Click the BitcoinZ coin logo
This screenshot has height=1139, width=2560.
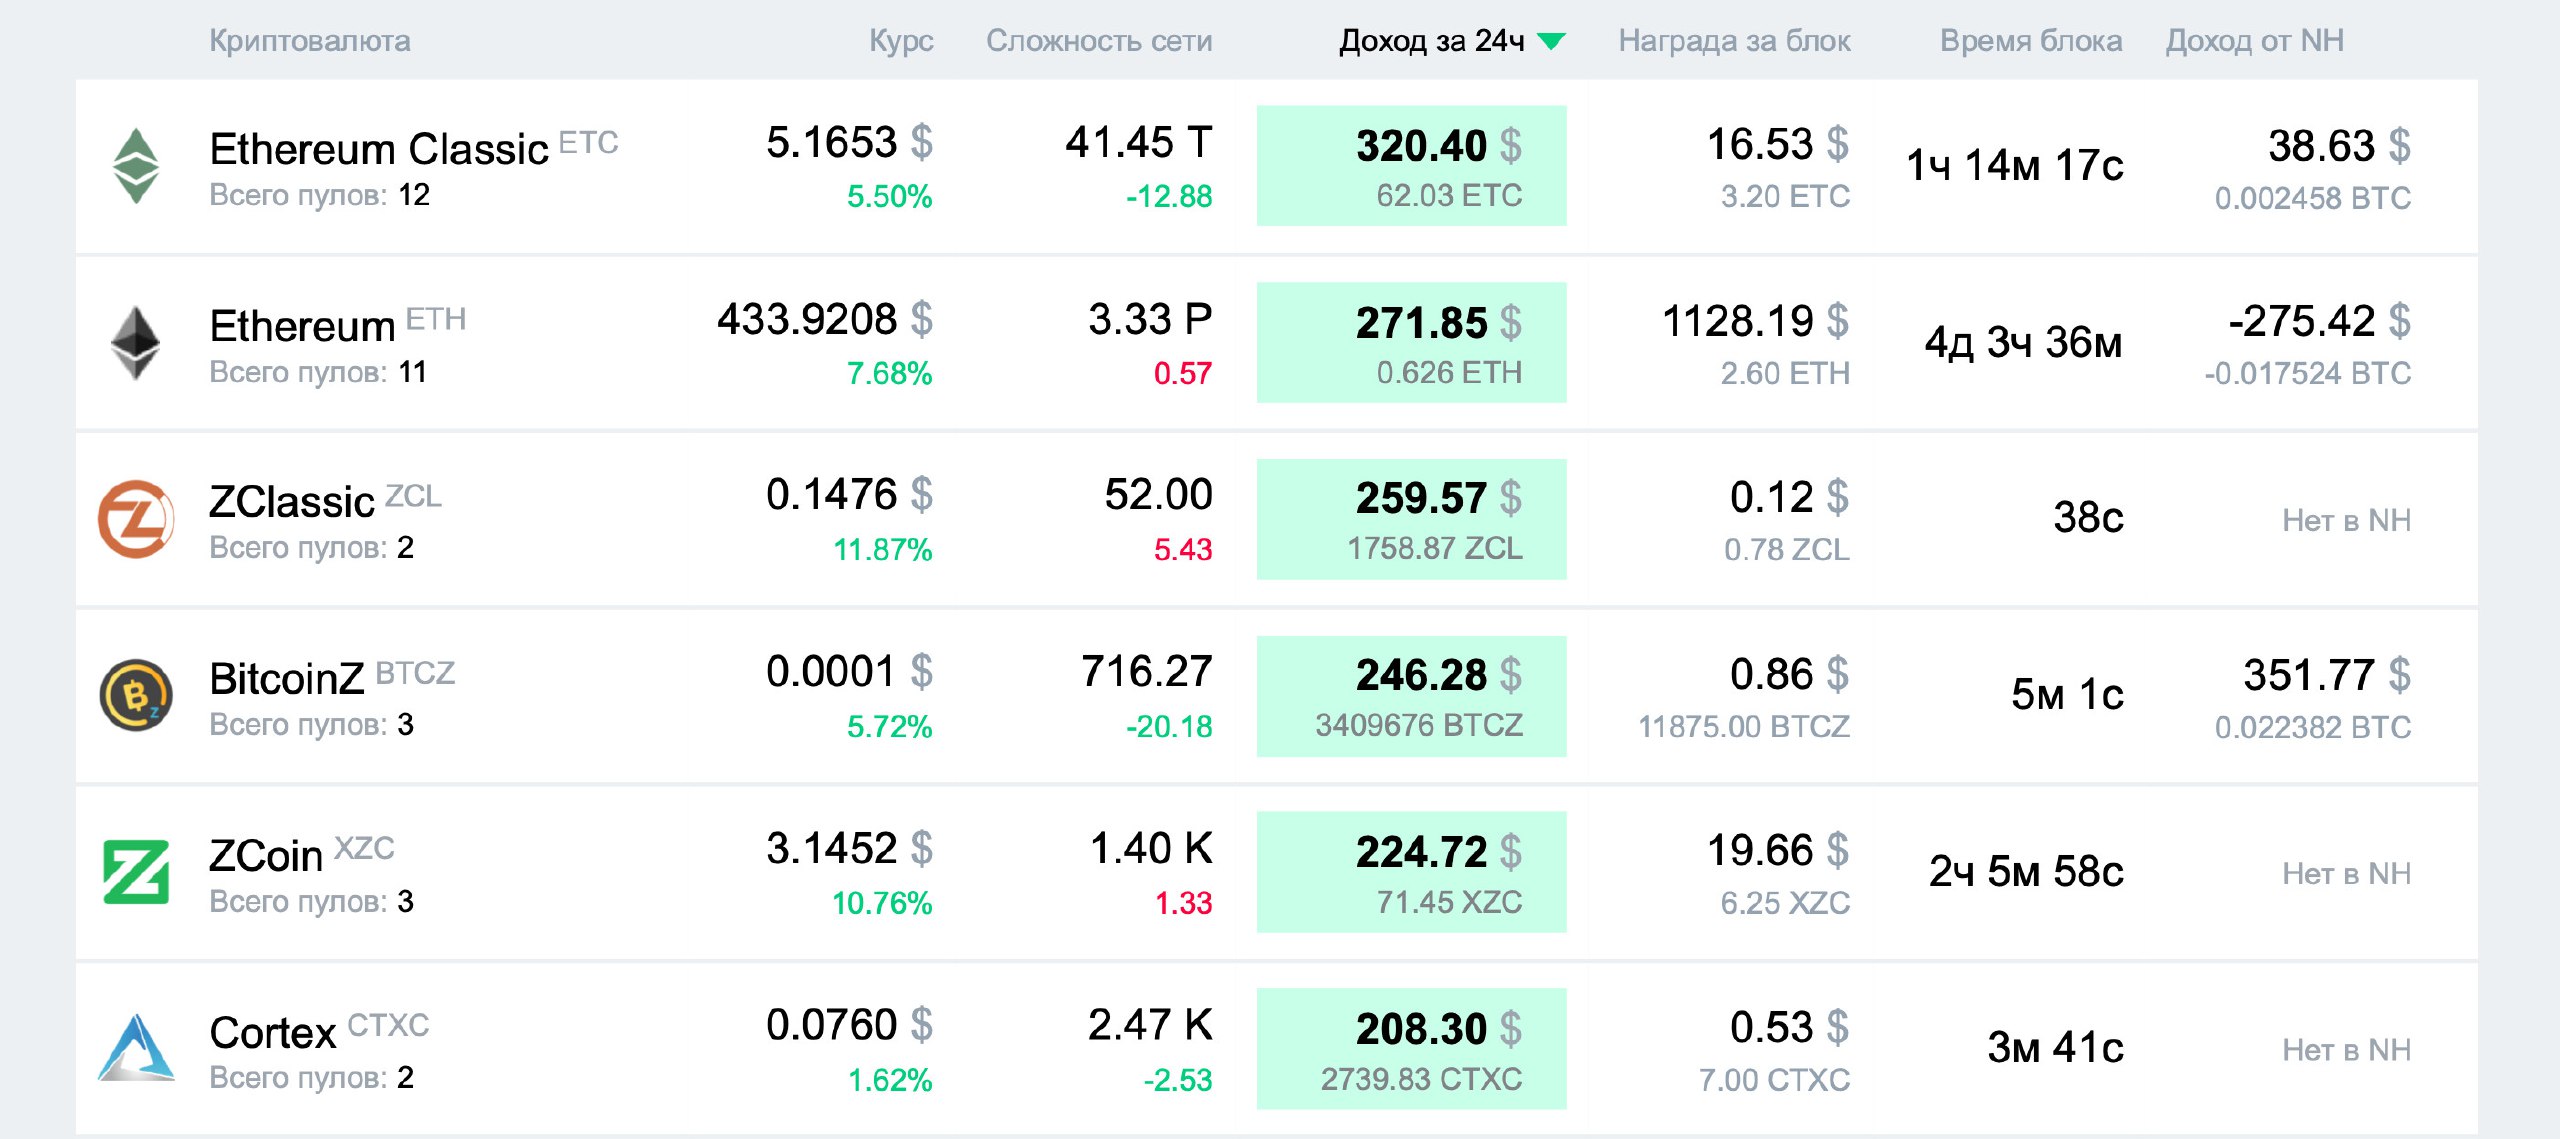pos(136,695)
